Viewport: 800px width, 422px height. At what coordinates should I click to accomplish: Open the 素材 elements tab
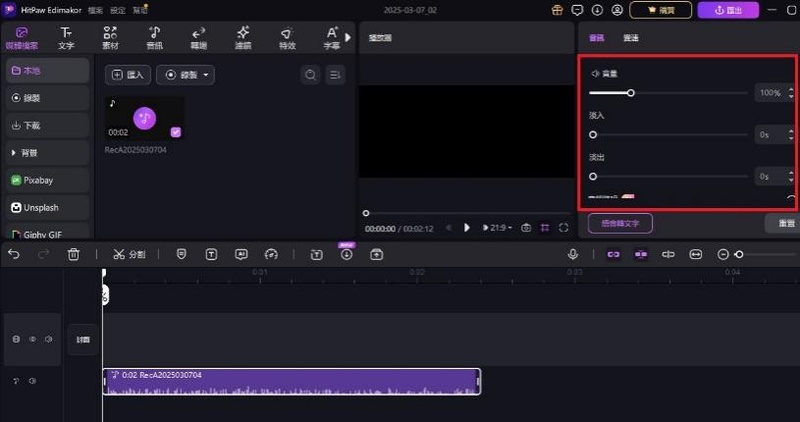pyautogui.click(x=110, y=38)
